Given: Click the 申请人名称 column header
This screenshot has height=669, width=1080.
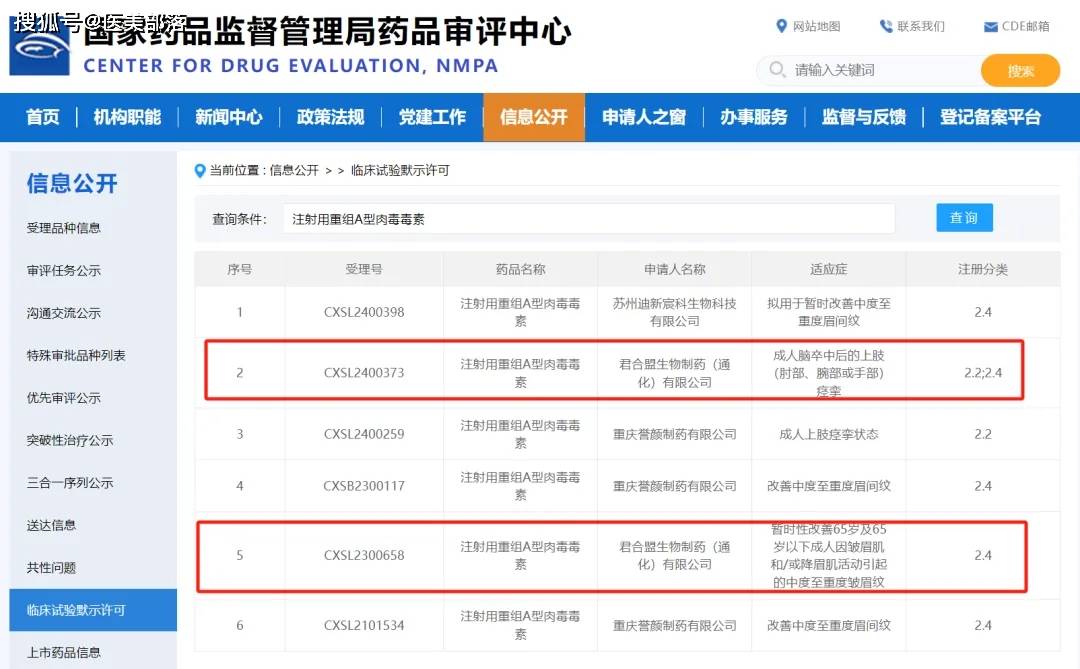Looking at the screenshot, I should tap(674, 269).
